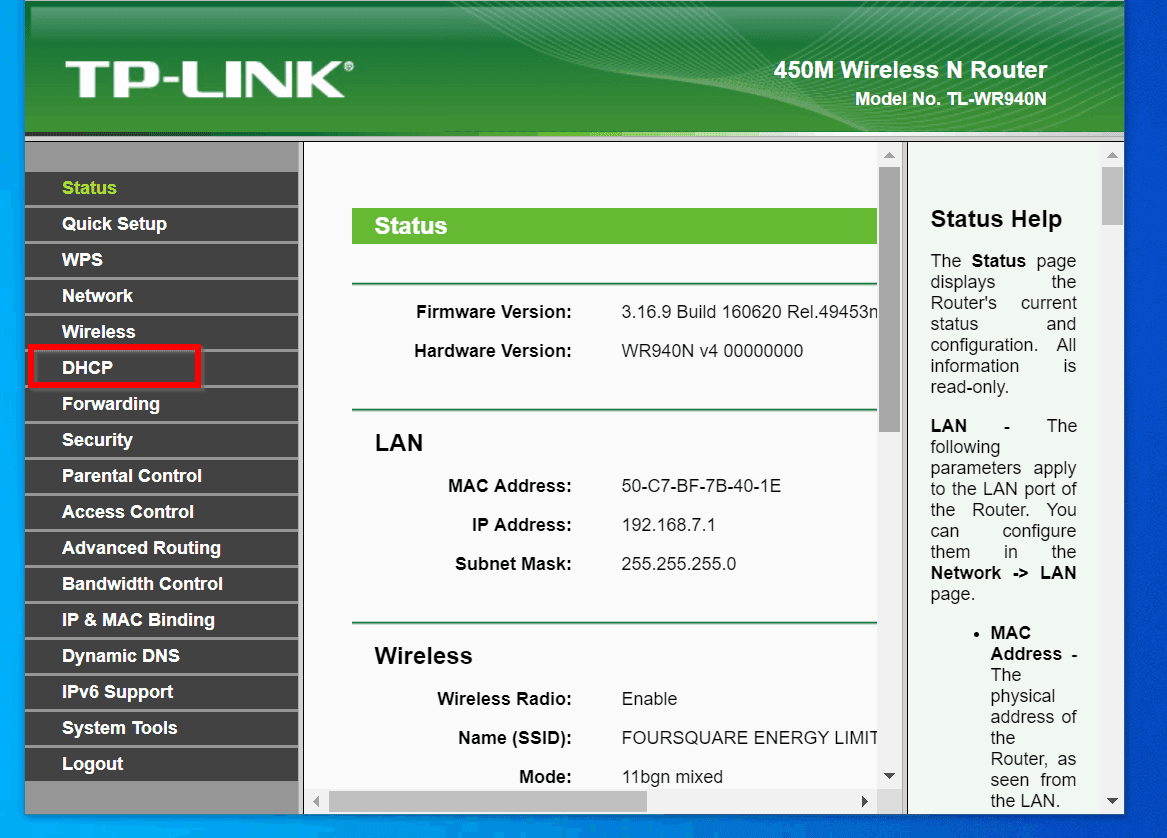Click the down arrow on the content scrollbar

pyautogui.click(x=889, y=775)
